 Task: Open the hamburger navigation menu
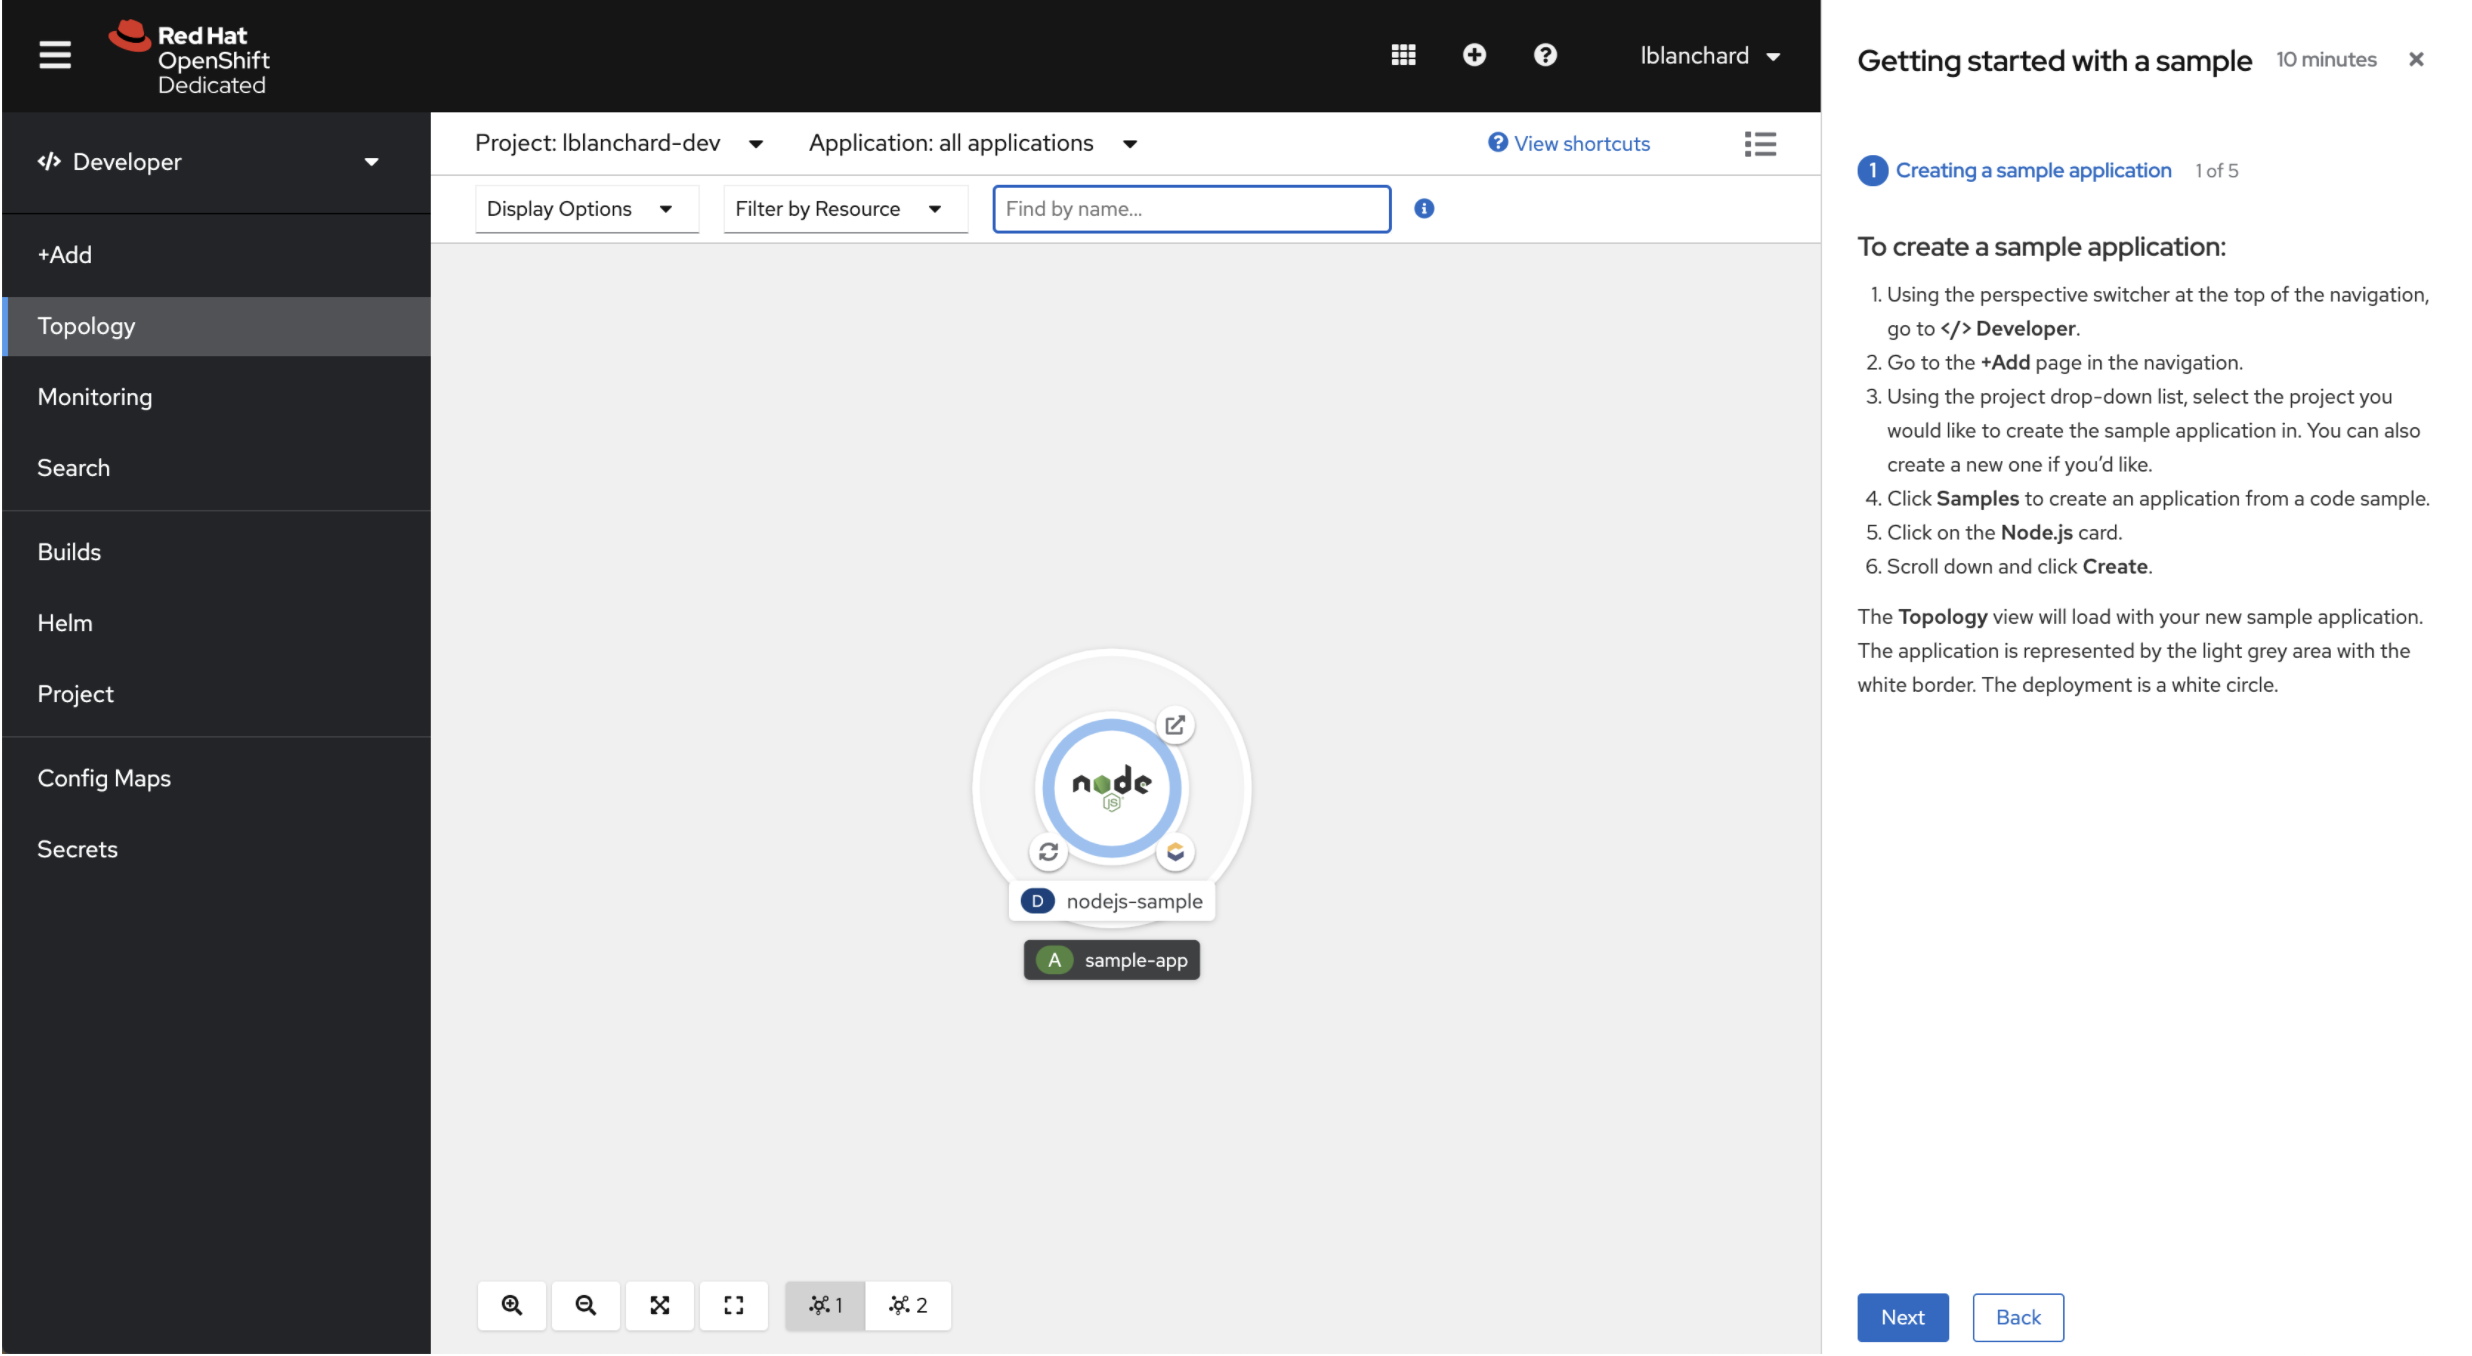55,55
